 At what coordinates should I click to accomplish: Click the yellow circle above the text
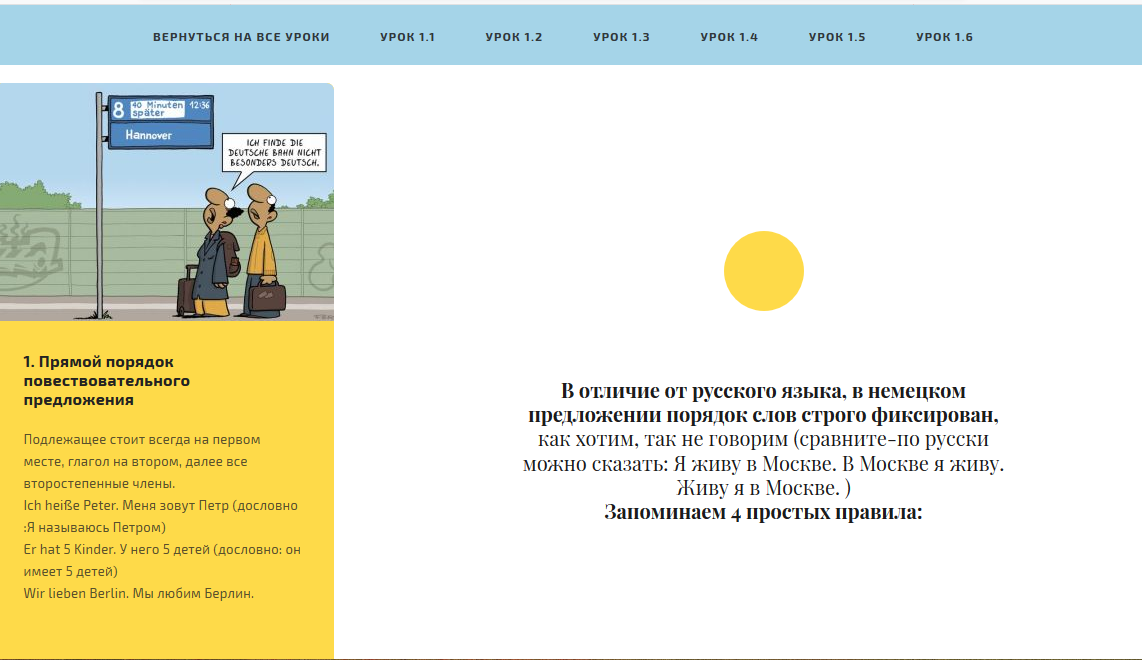(763, 271)
